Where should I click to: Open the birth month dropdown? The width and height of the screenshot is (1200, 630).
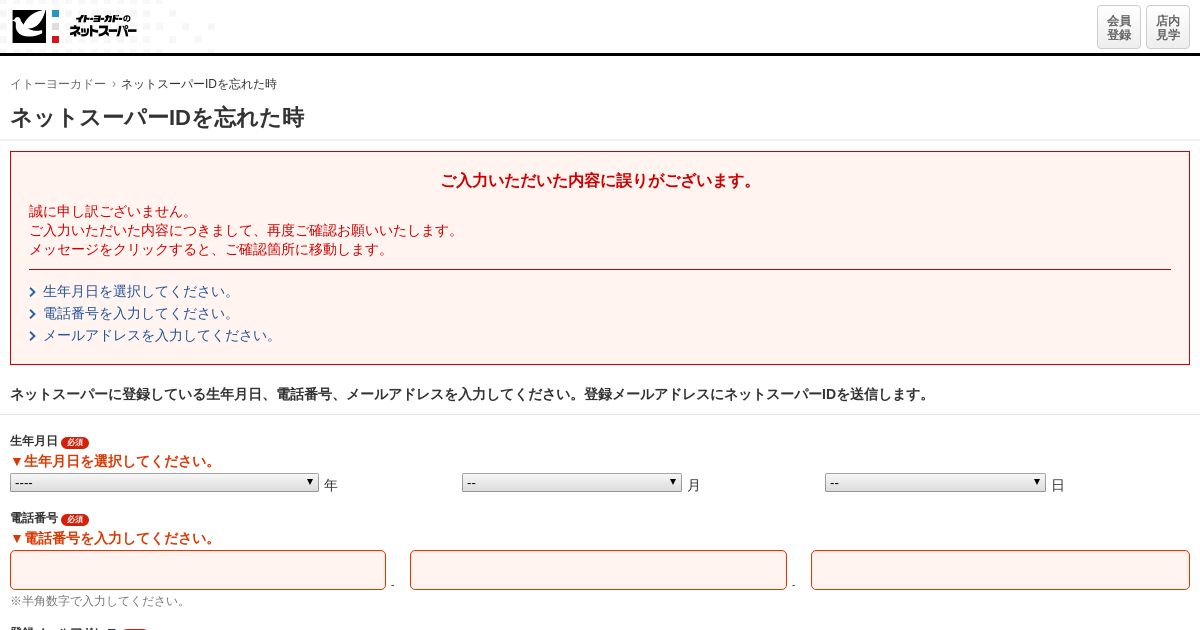572,483
